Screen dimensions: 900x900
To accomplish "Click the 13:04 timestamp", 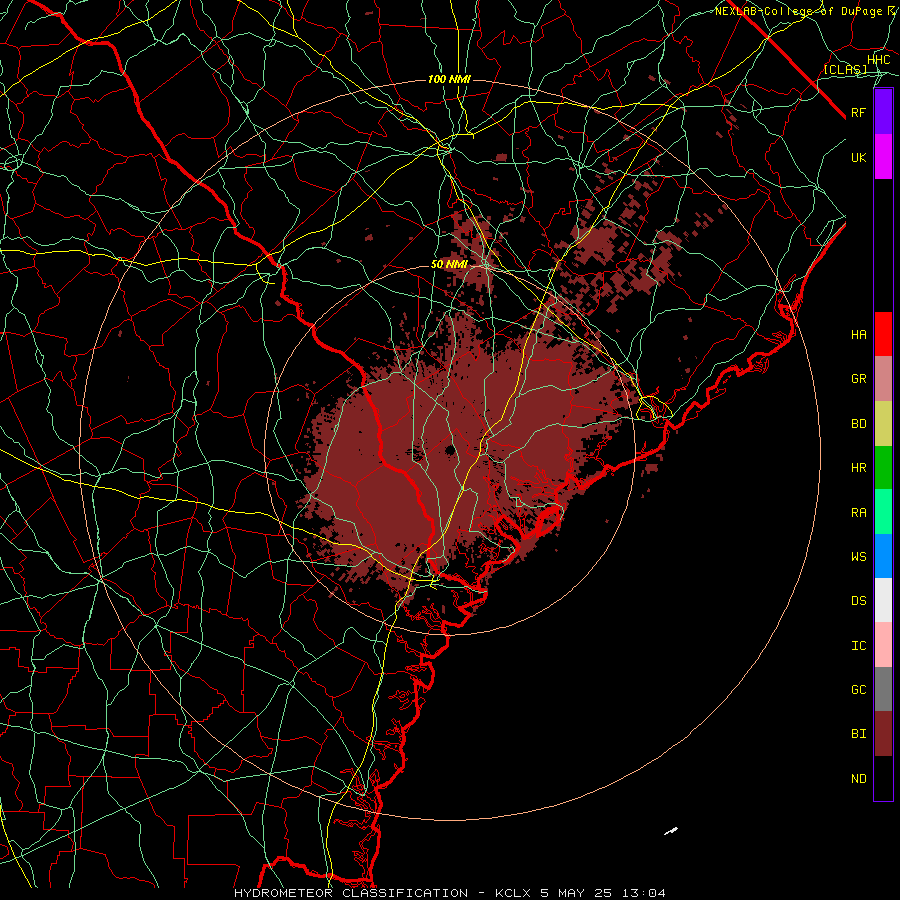I will coord(644,893).
